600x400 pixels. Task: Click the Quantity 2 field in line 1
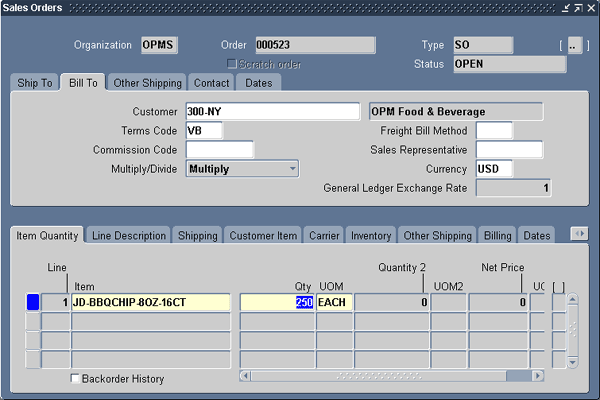391,302
